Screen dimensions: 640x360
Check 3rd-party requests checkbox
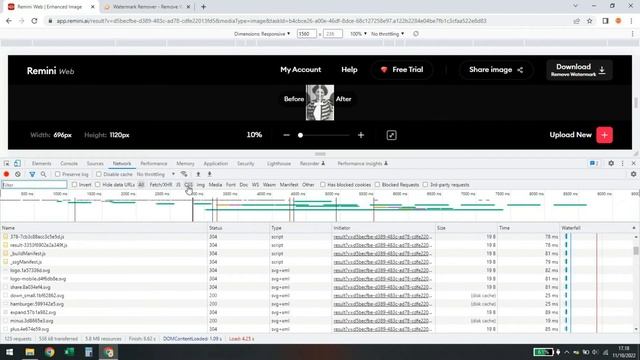425,185
